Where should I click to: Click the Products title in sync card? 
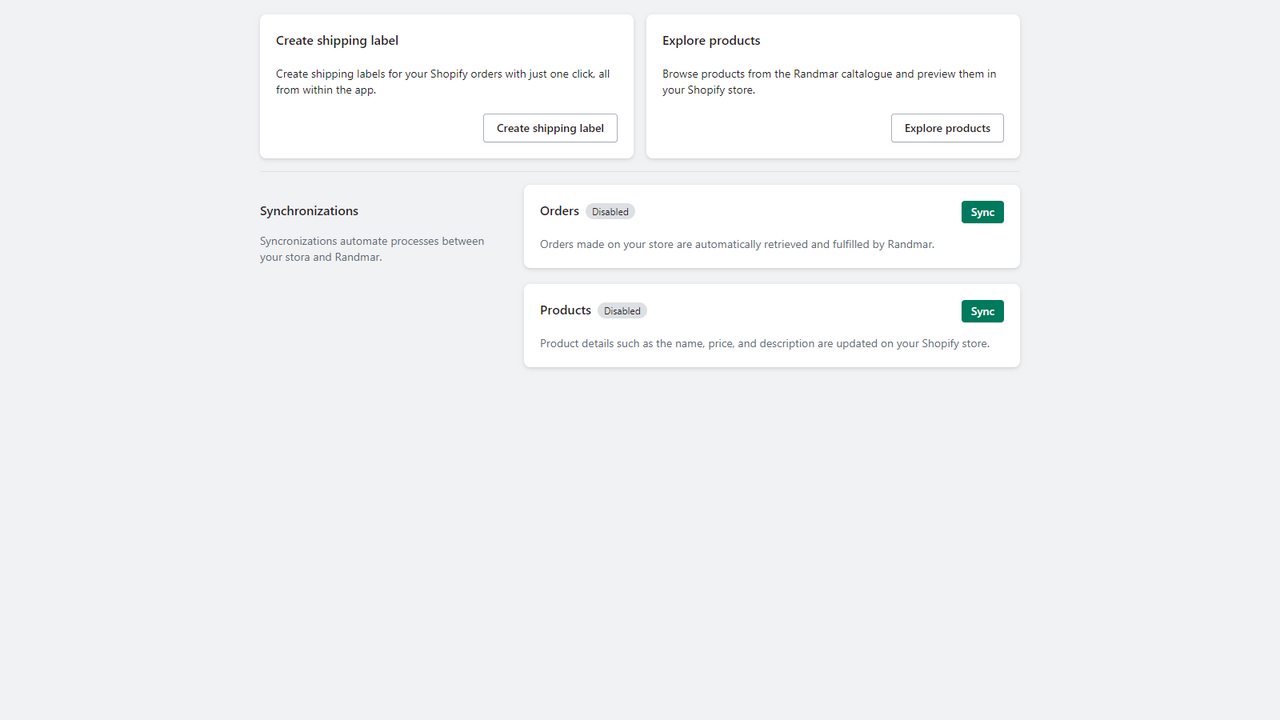(565, 310)
